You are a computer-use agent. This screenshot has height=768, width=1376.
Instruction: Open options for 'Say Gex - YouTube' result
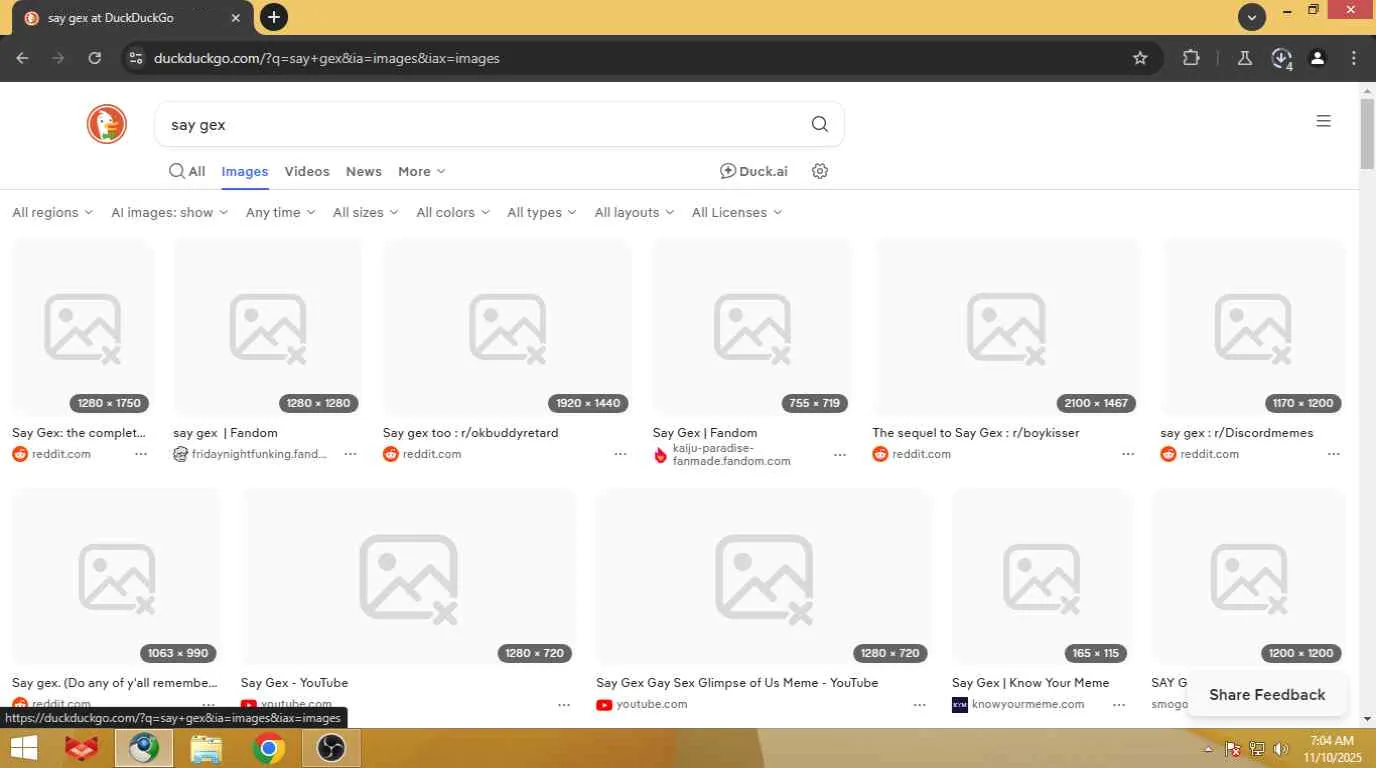(564, 704)
